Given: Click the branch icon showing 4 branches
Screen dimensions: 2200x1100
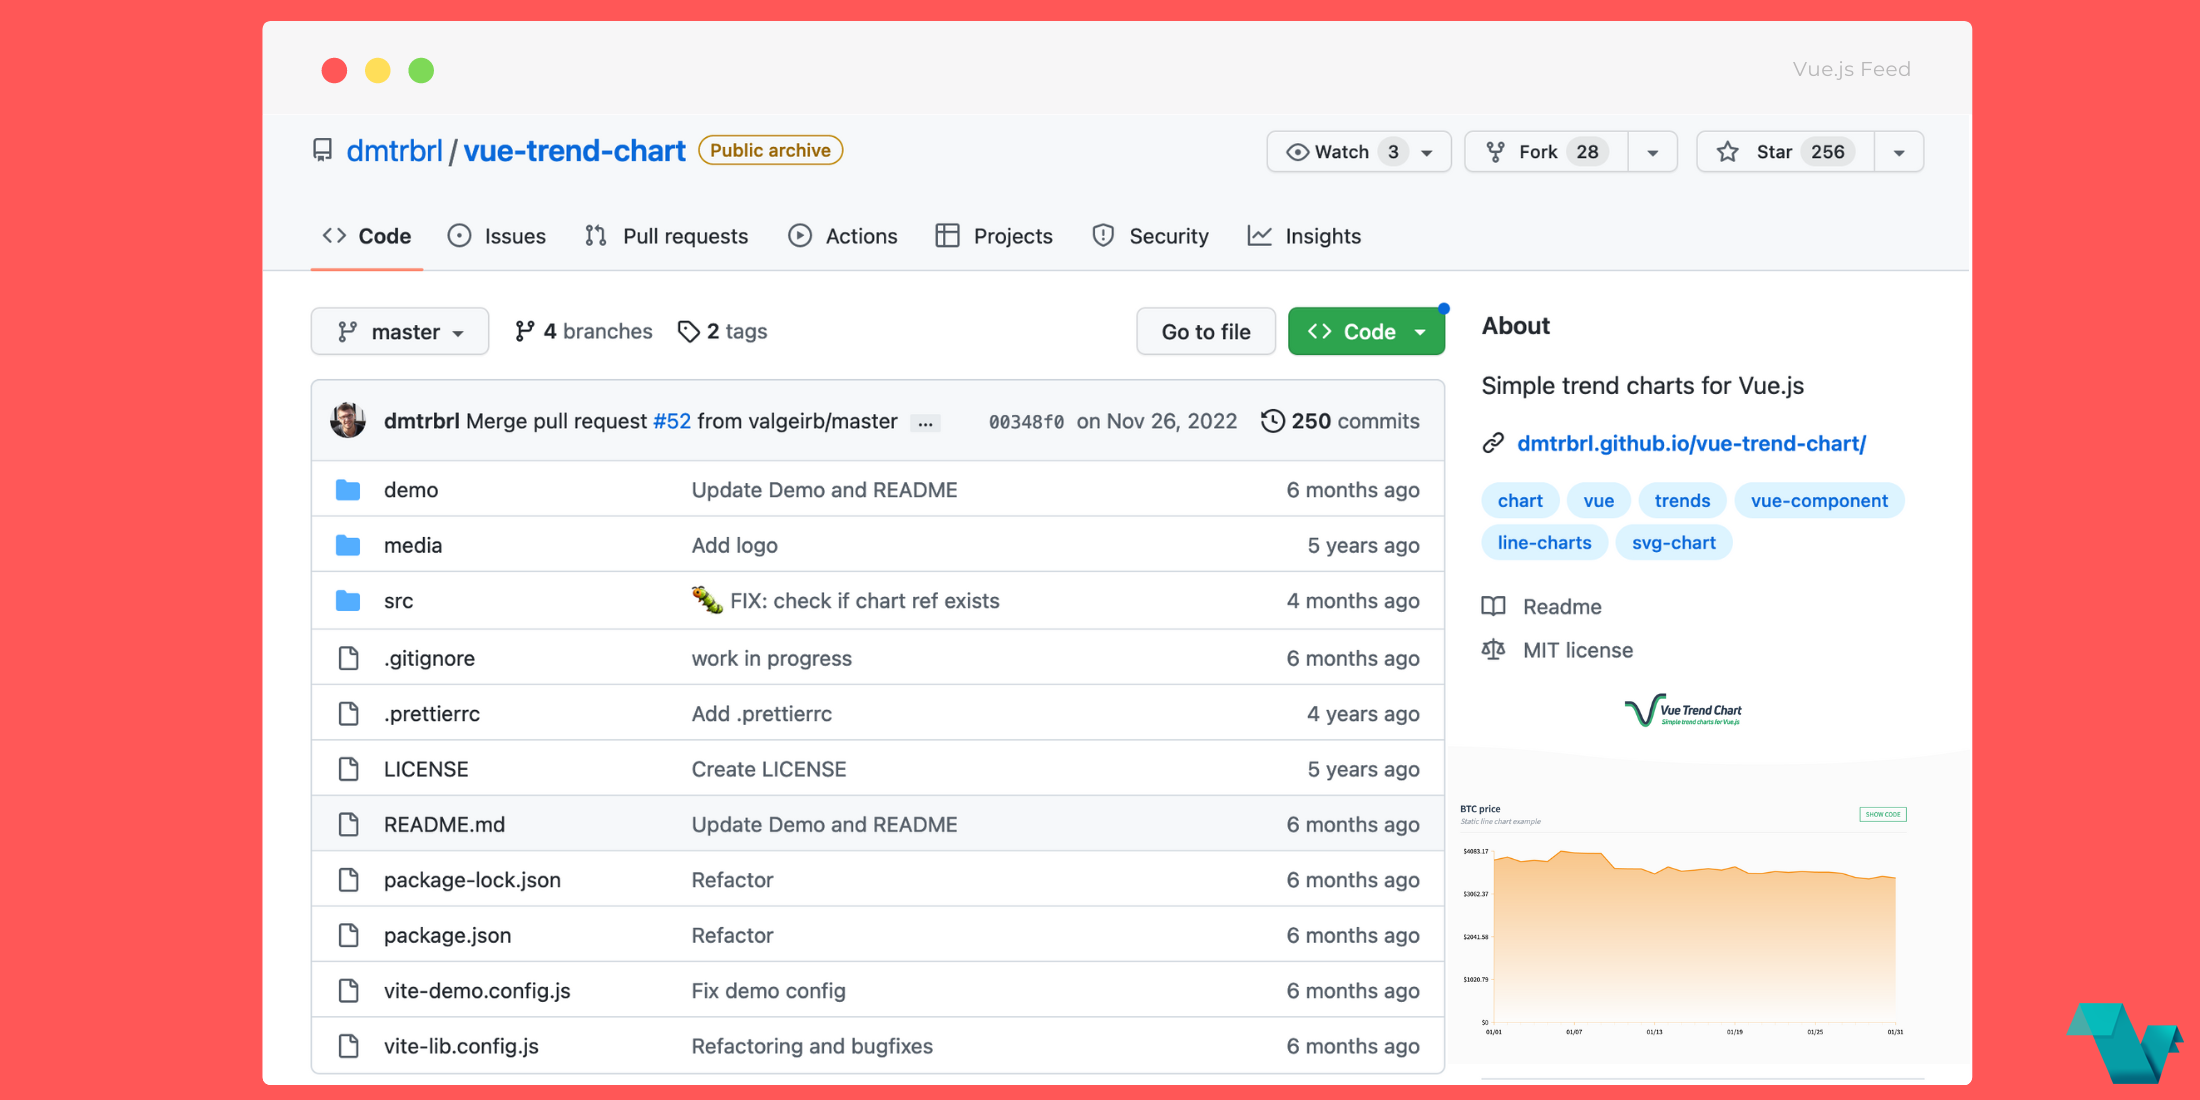Looking at the screenshot, I should pos(525,331).
